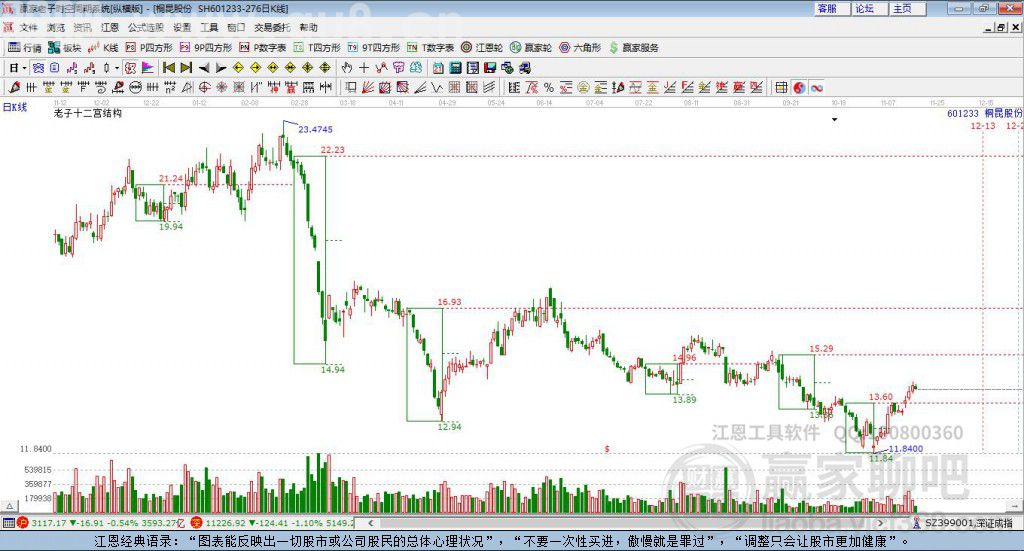Open the 9P四方形 tool

pos(205,48)
